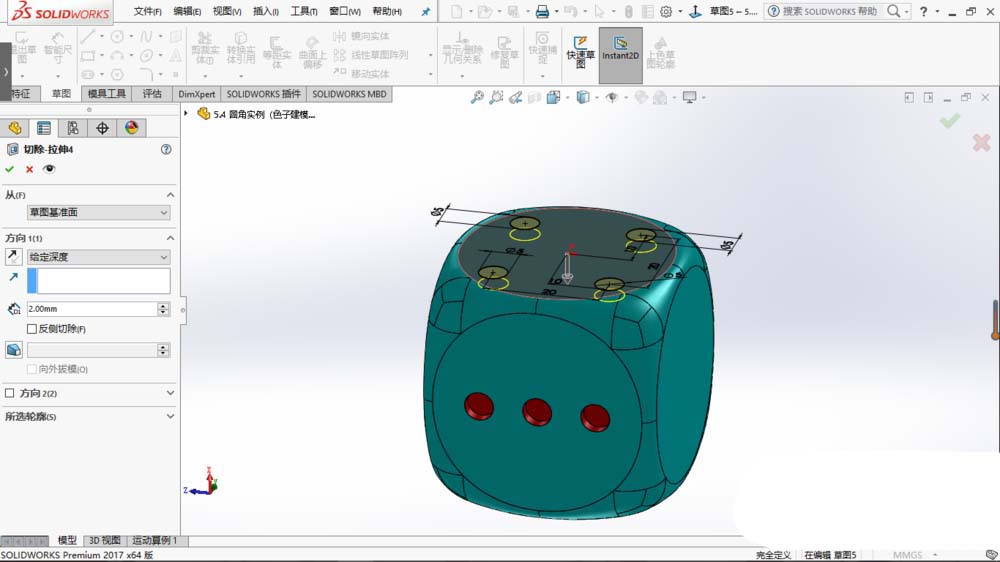Click the search magnifier icon
1000x562 pixels.
pos(893,11)
